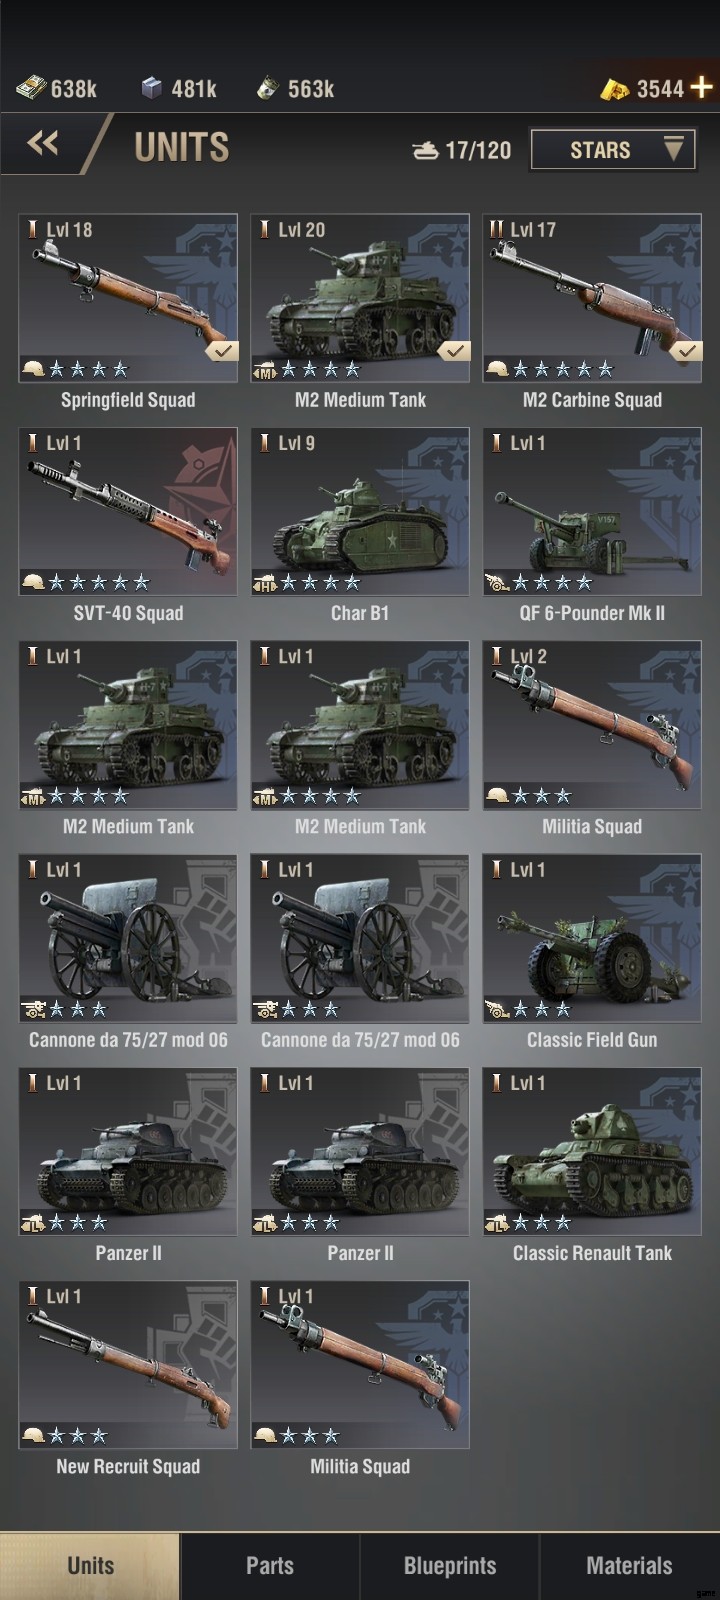Click the STARS dropdown arrow
The height and width of the screenshot is (1600, 720).
click(x=673, y=149)
